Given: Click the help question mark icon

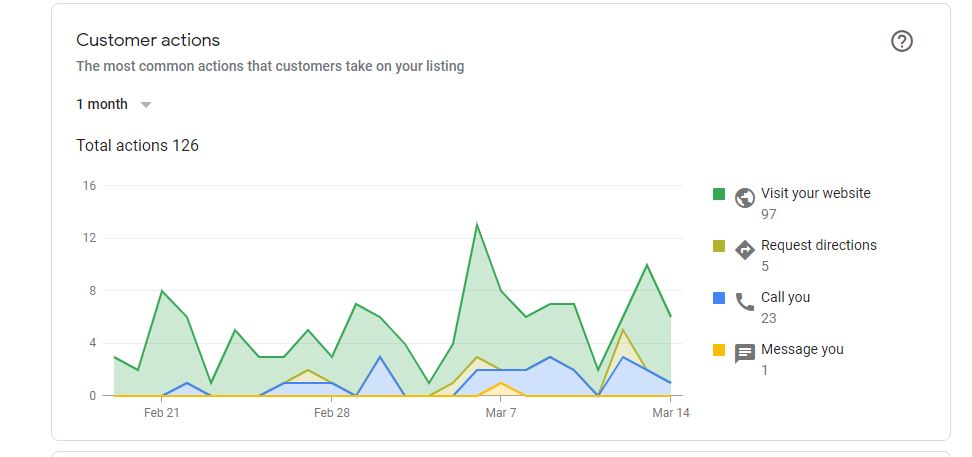Looking at the screenshot, I should click(902, 41).
